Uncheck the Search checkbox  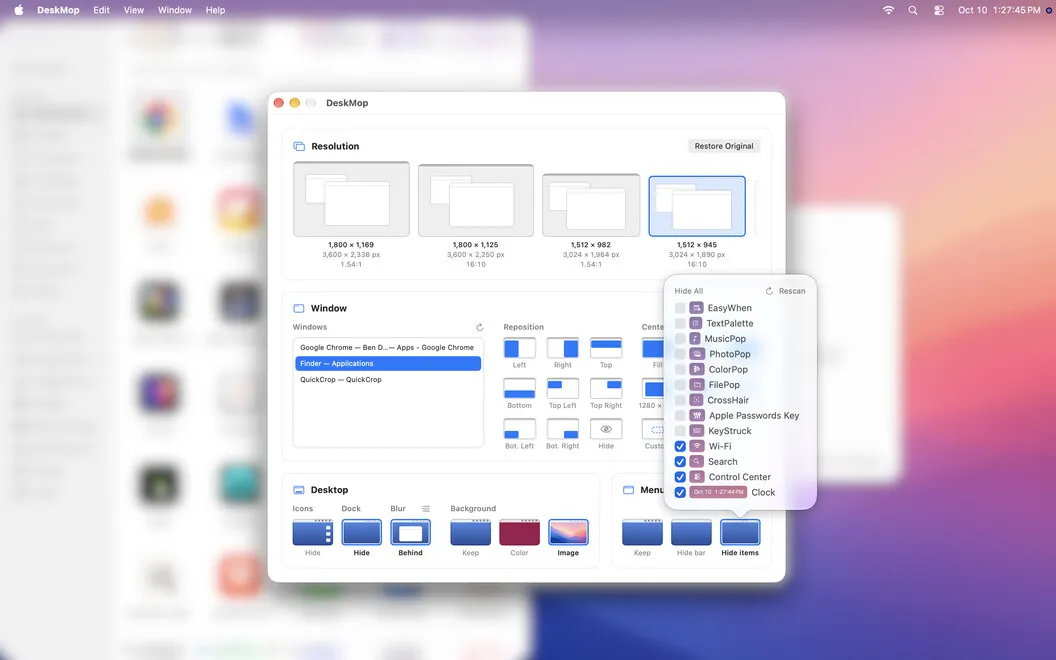point(680,462)
